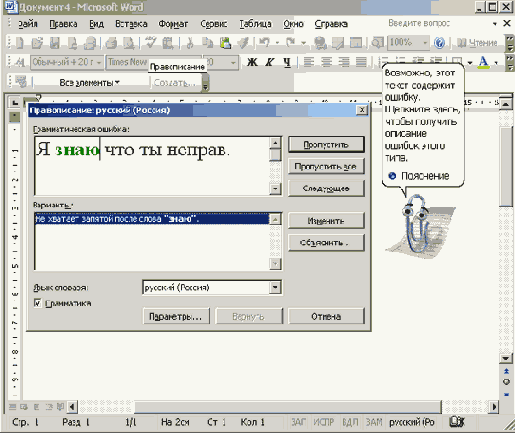The image size is (515, 433).
Task: Open the Styles and Formatting pane icon
Action: pos(20,62)
